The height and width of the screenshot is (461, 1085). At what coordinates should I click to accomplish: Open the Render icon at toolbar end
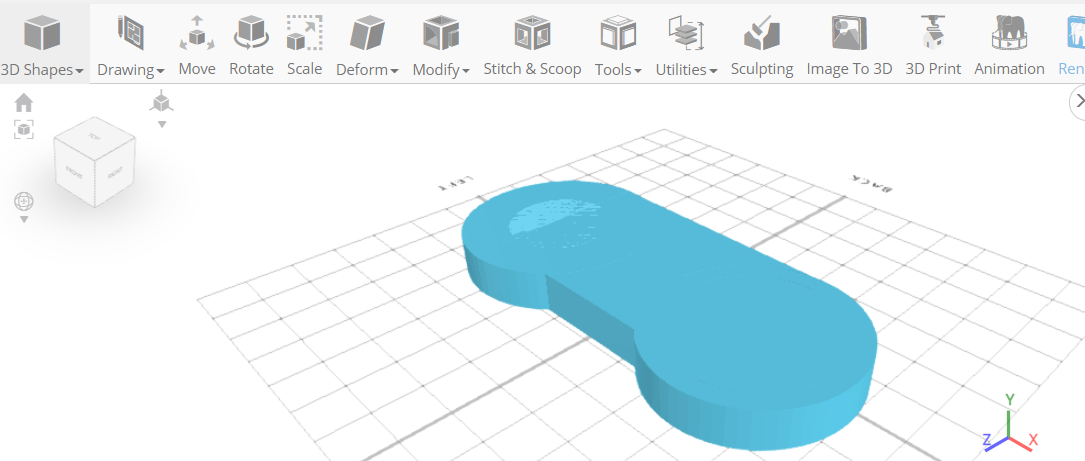click(x=1076, y=33)
